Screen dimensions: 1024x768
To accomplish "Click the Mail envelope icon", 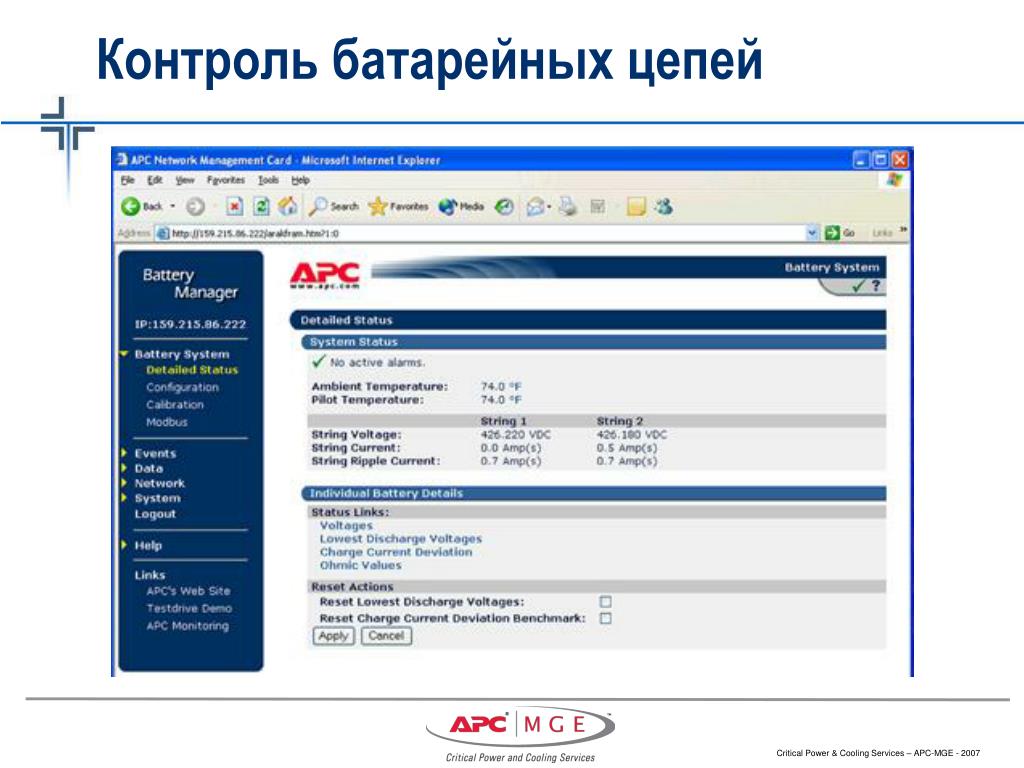I will [x=536, y=207].
